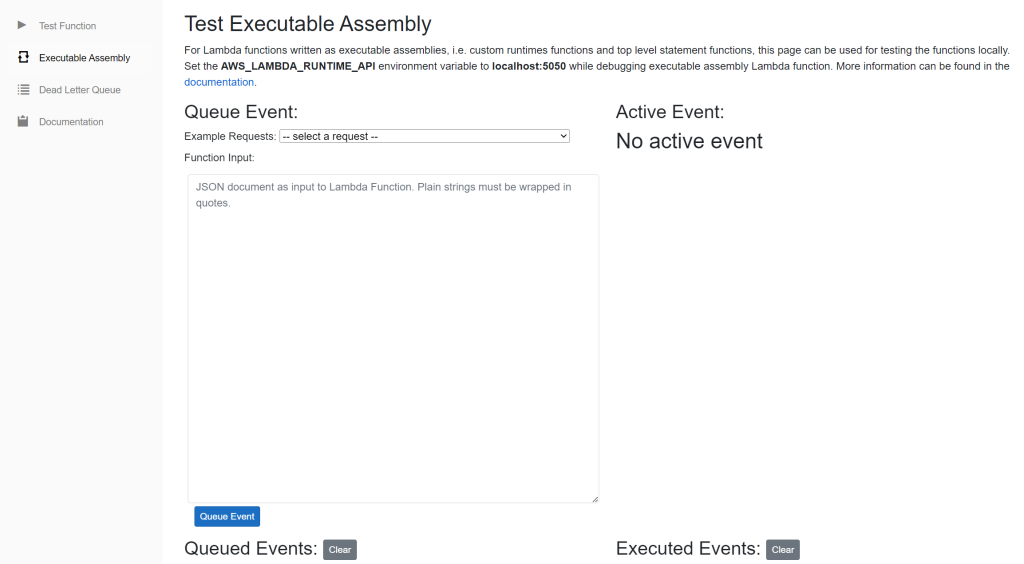Follow the blue documentation link
Screen dimensions: 1024x564
[219, 82]
